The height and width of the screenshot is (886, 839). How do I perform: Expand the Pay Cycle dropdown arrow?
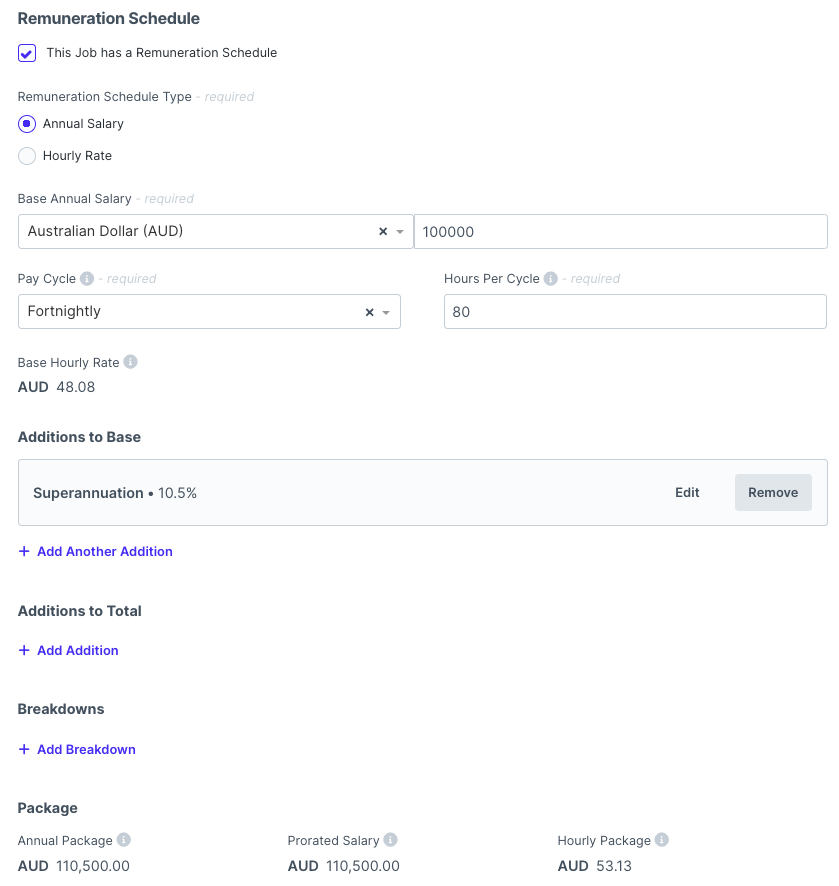(x=387, y=312)
